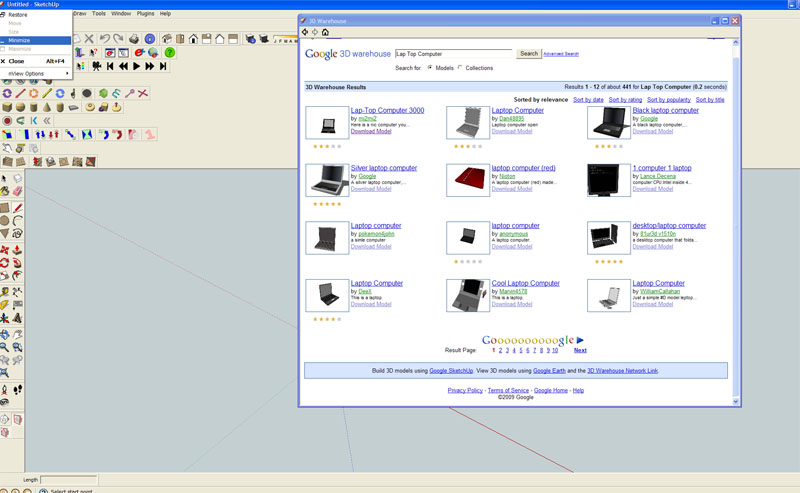The image size is (800, 493).
Task: Click Sort by date link
Action: tap(588, 100)
